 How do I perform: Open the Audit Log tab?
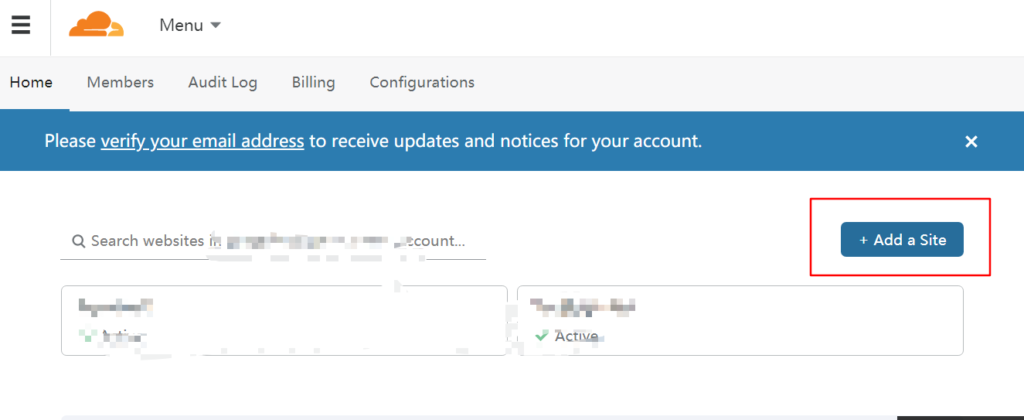pos(222,82)
